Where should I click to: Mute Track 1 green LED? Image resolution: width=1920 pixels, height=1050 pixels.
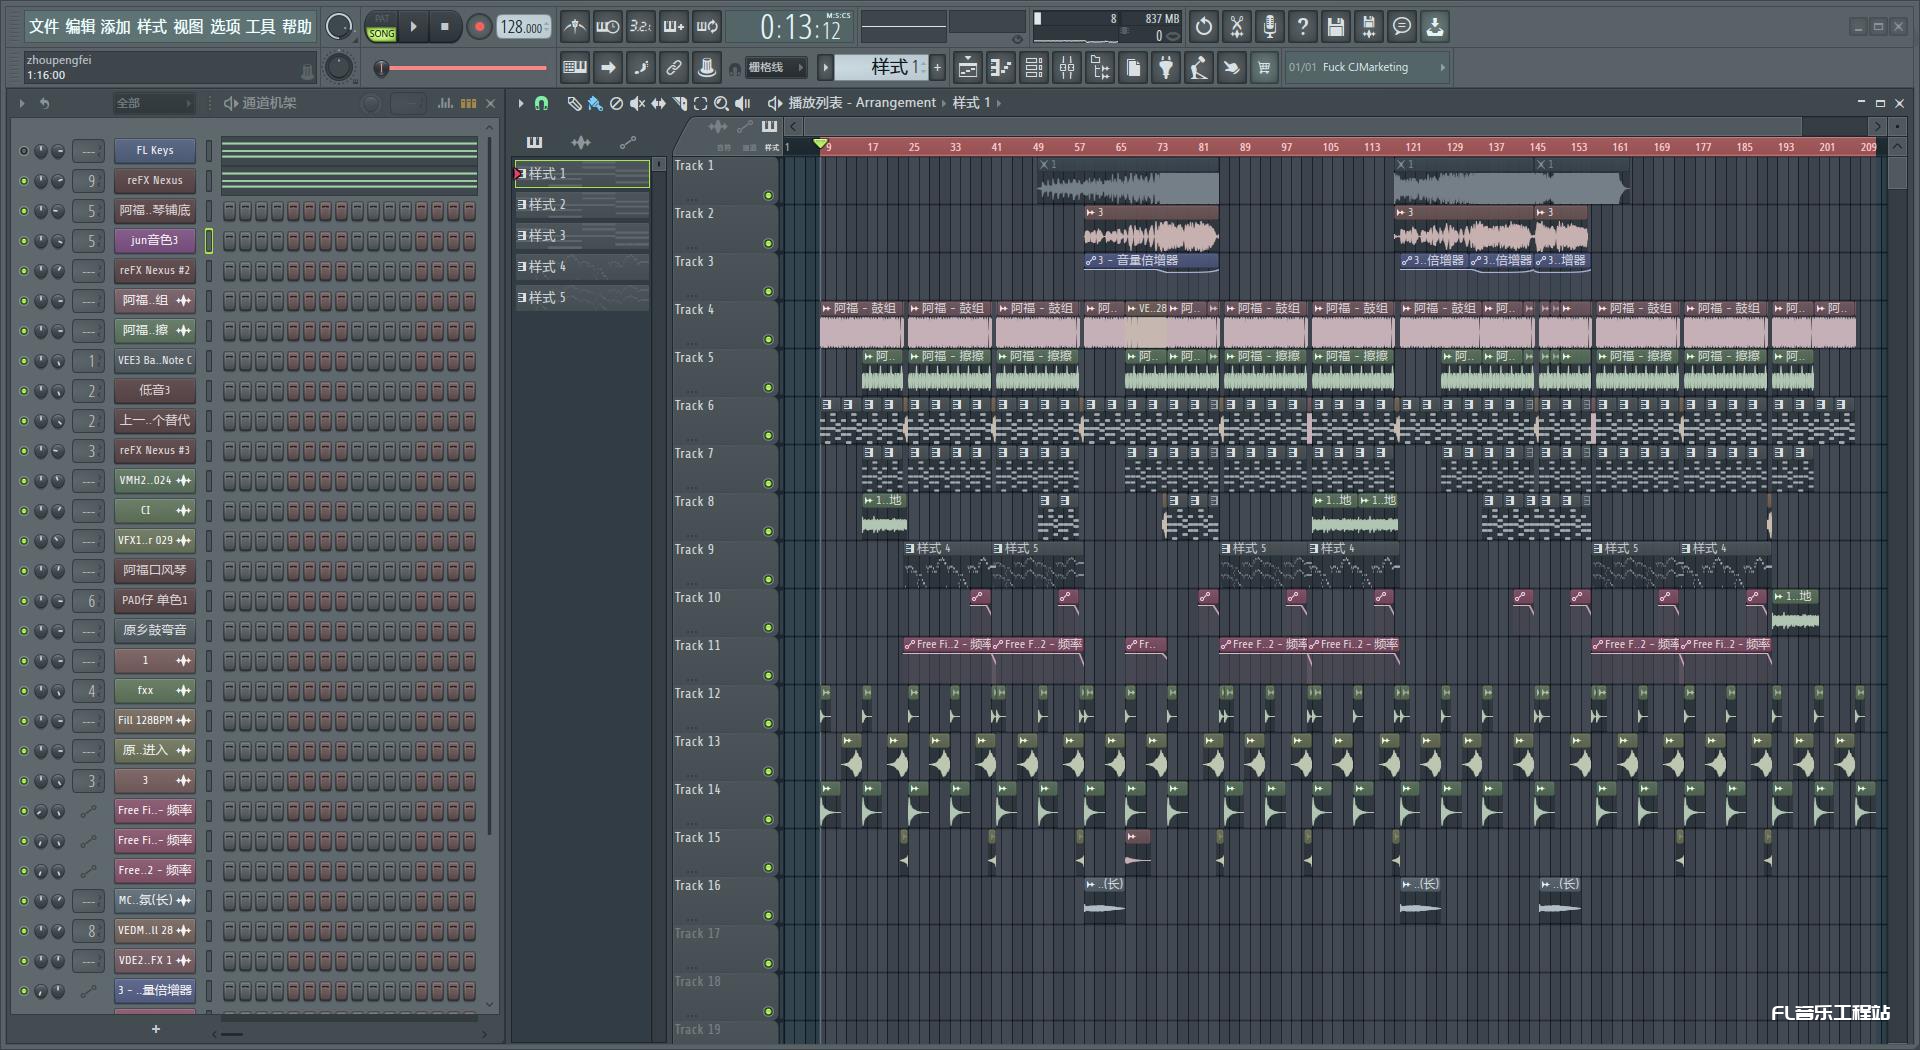[768, 195]
